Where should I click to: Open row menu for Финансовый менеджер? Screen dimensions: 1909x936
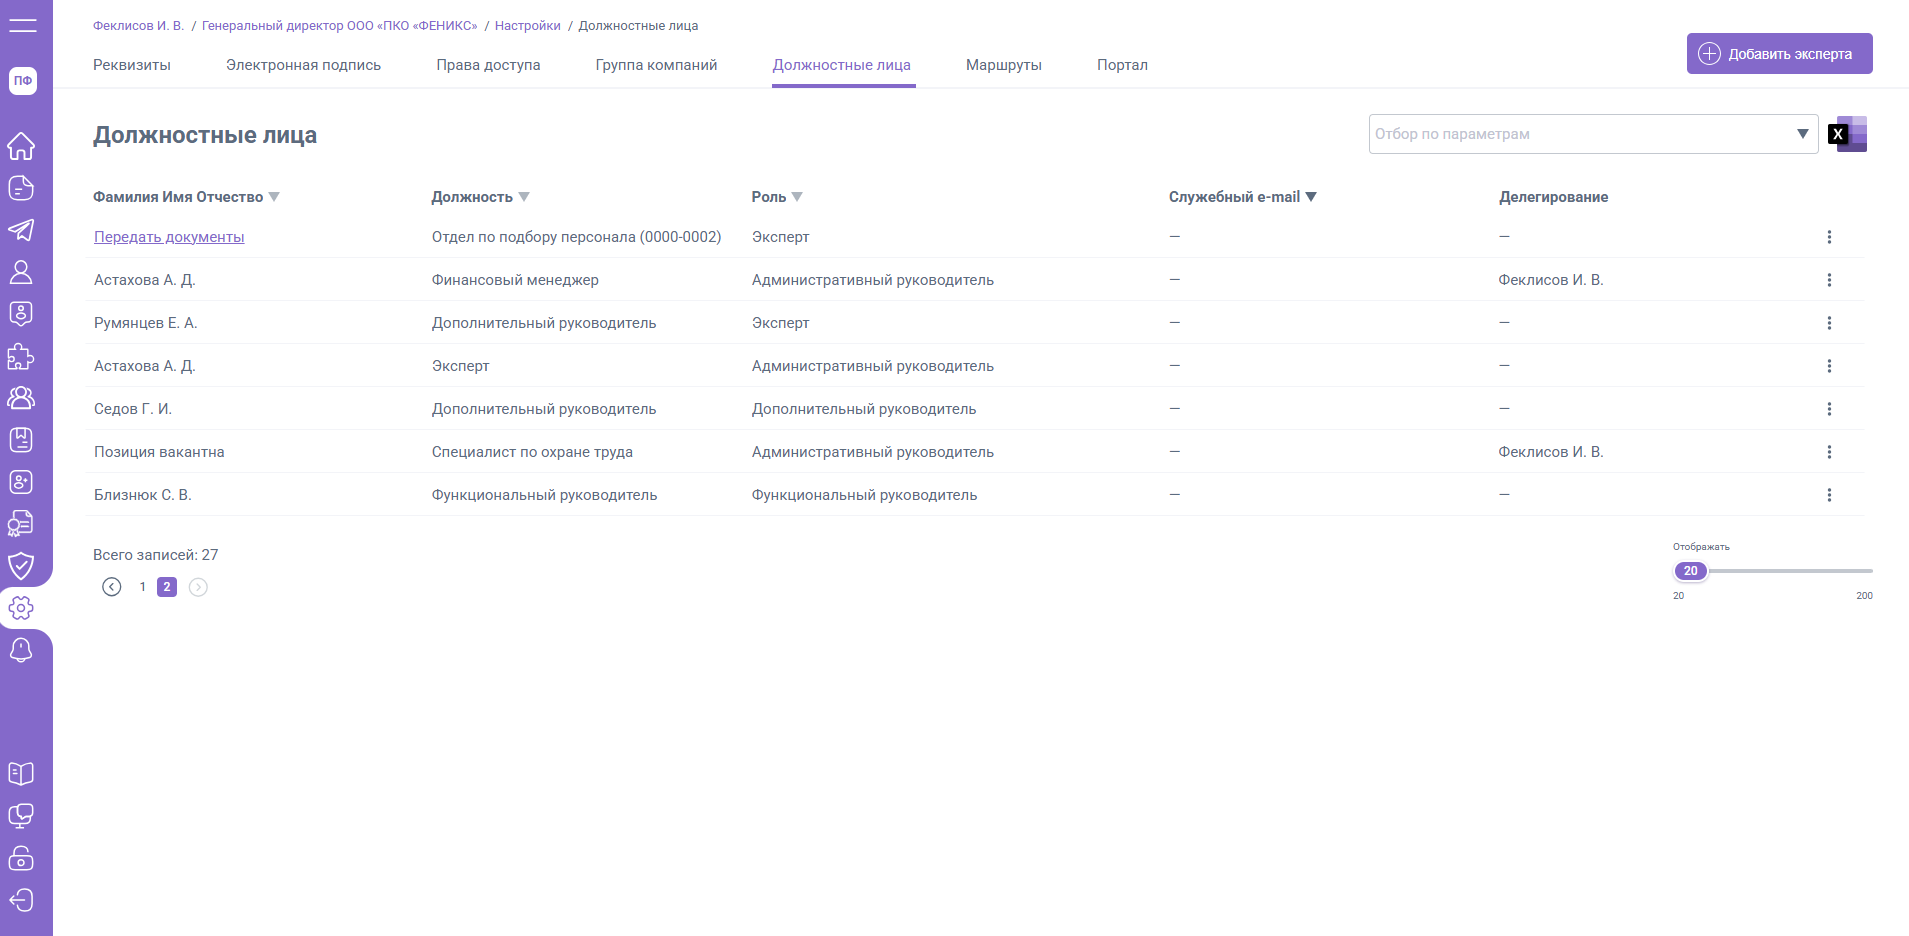1829,280
